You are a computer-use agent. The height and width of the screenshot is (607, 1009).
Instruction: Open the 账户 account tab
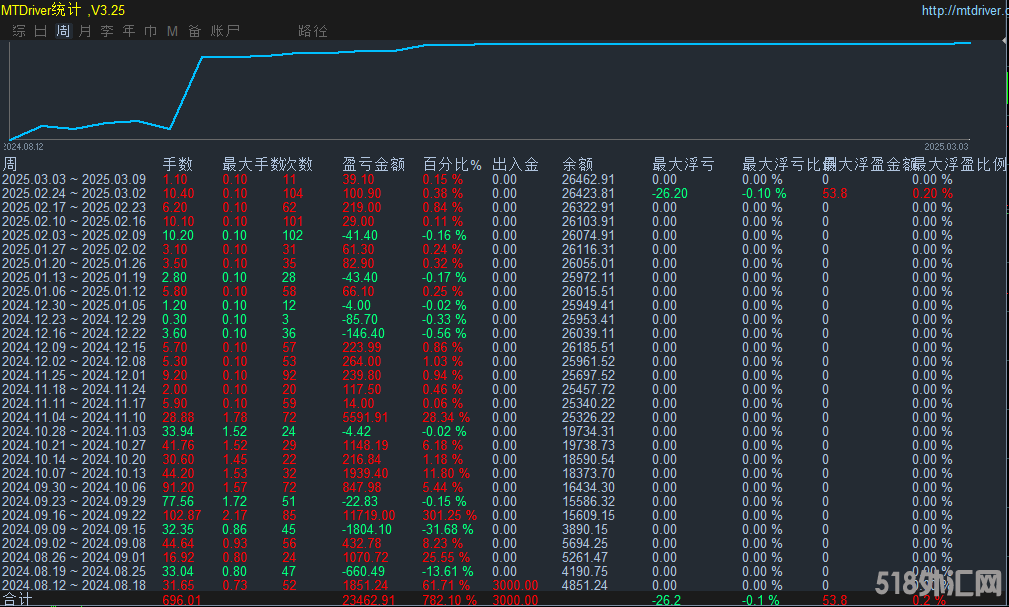pyautogui.click(x=225, y=31)
